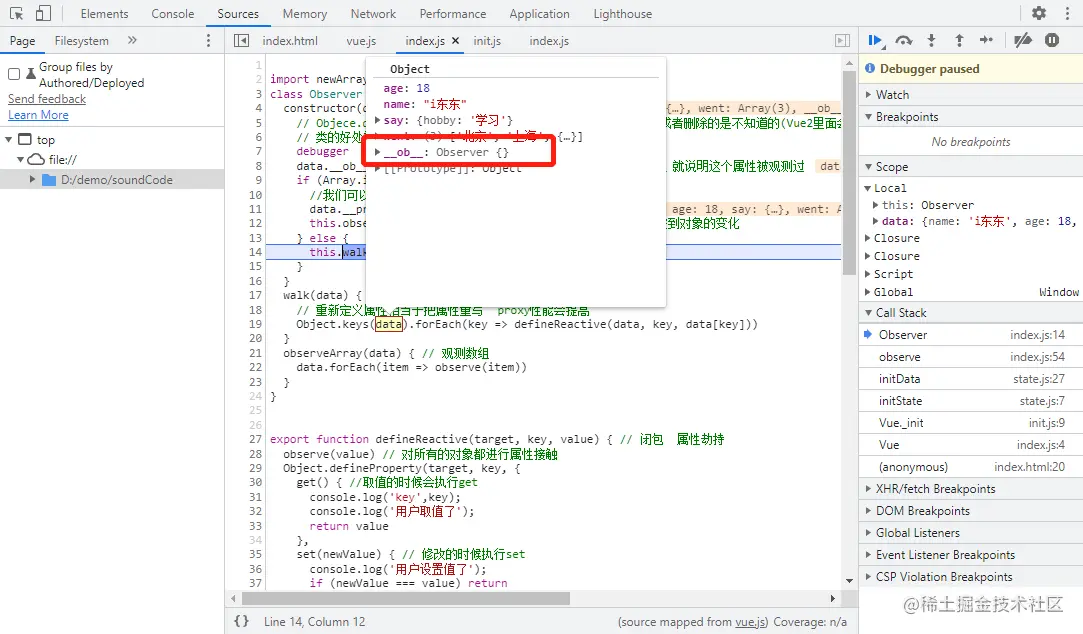This screenshot has width=1083, height=634.
Task: Select the (anonymous) call stack frame
Action: pos(971,468)
